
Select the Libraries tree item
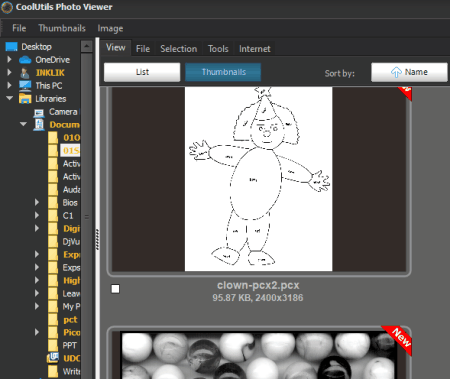coord(51,99)
